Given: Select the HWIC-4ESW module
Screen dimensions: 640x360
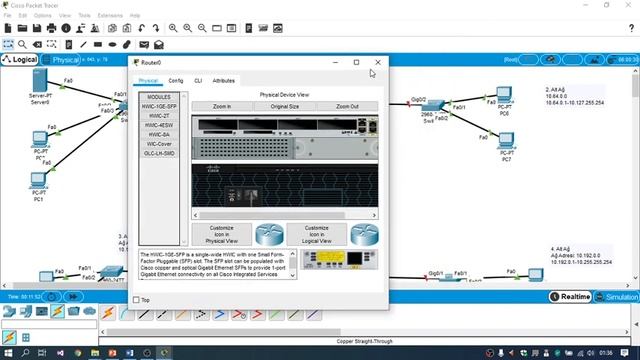Looking at the screenshot, I should [x=159, y=125].
